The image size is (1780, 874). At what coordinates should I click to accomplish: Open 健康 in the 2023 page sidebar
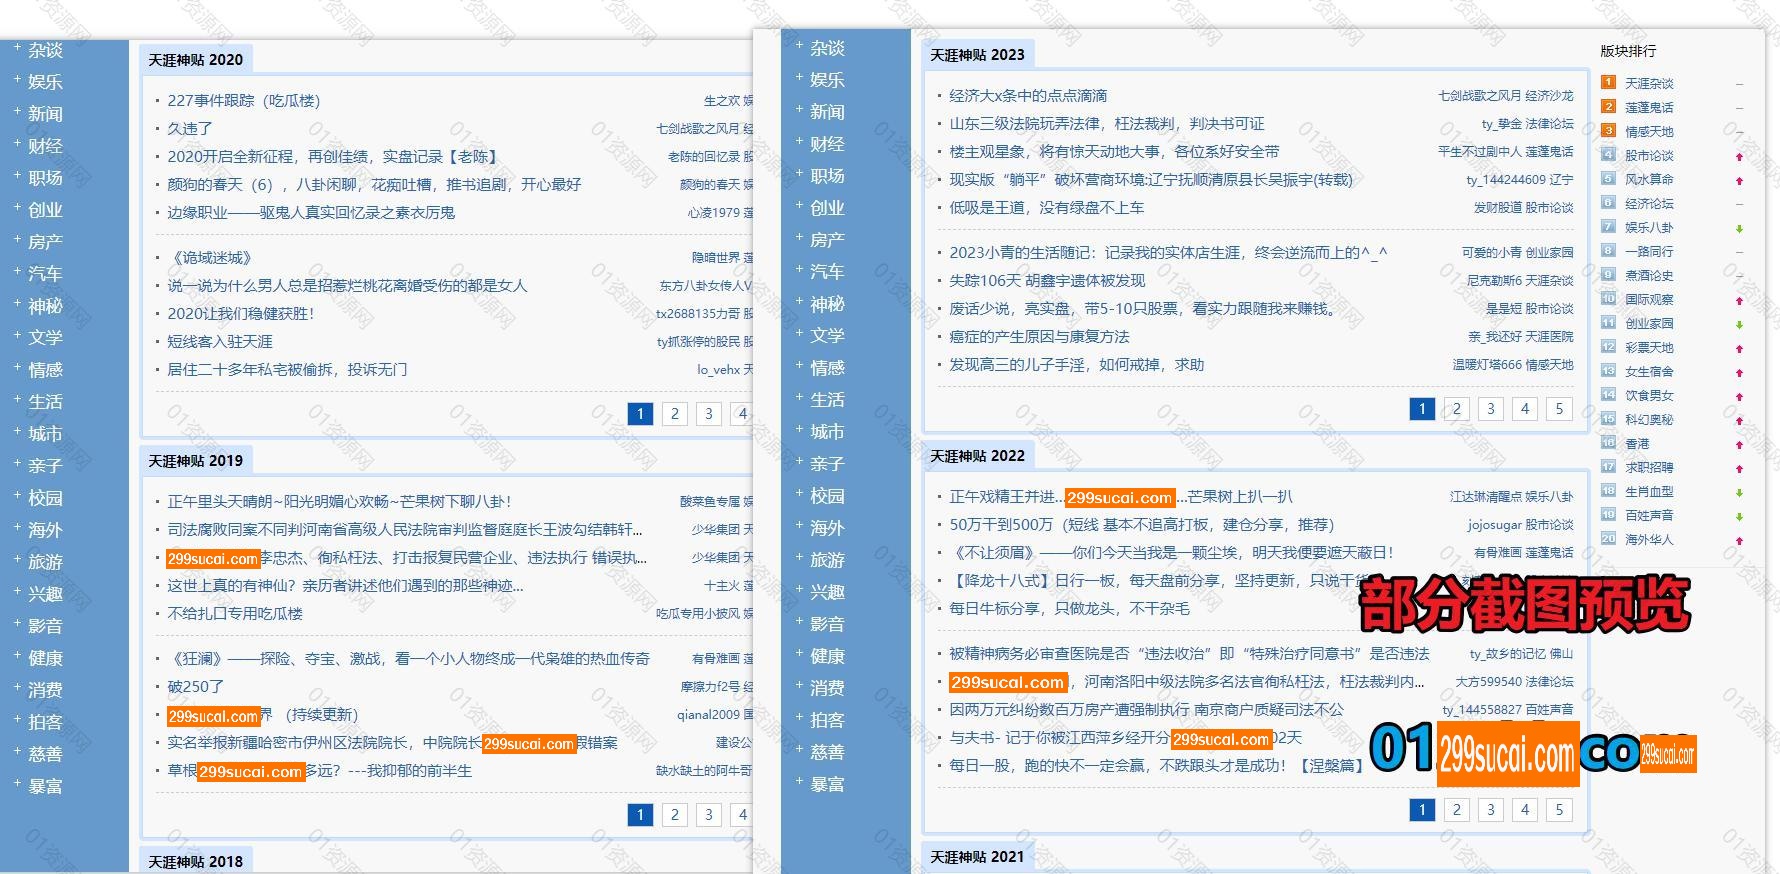(827, 656)
